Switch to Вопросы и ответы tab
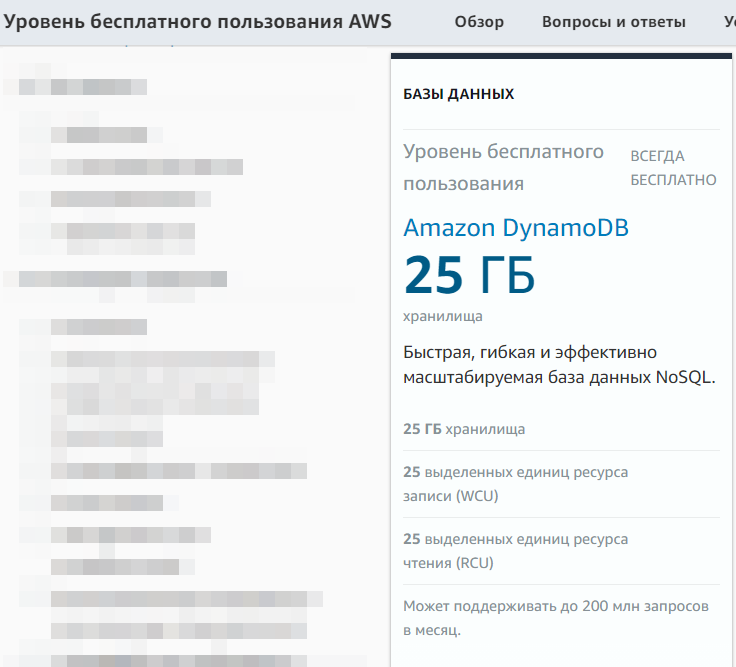The image size is (736, 667). [x=613, y=22]
